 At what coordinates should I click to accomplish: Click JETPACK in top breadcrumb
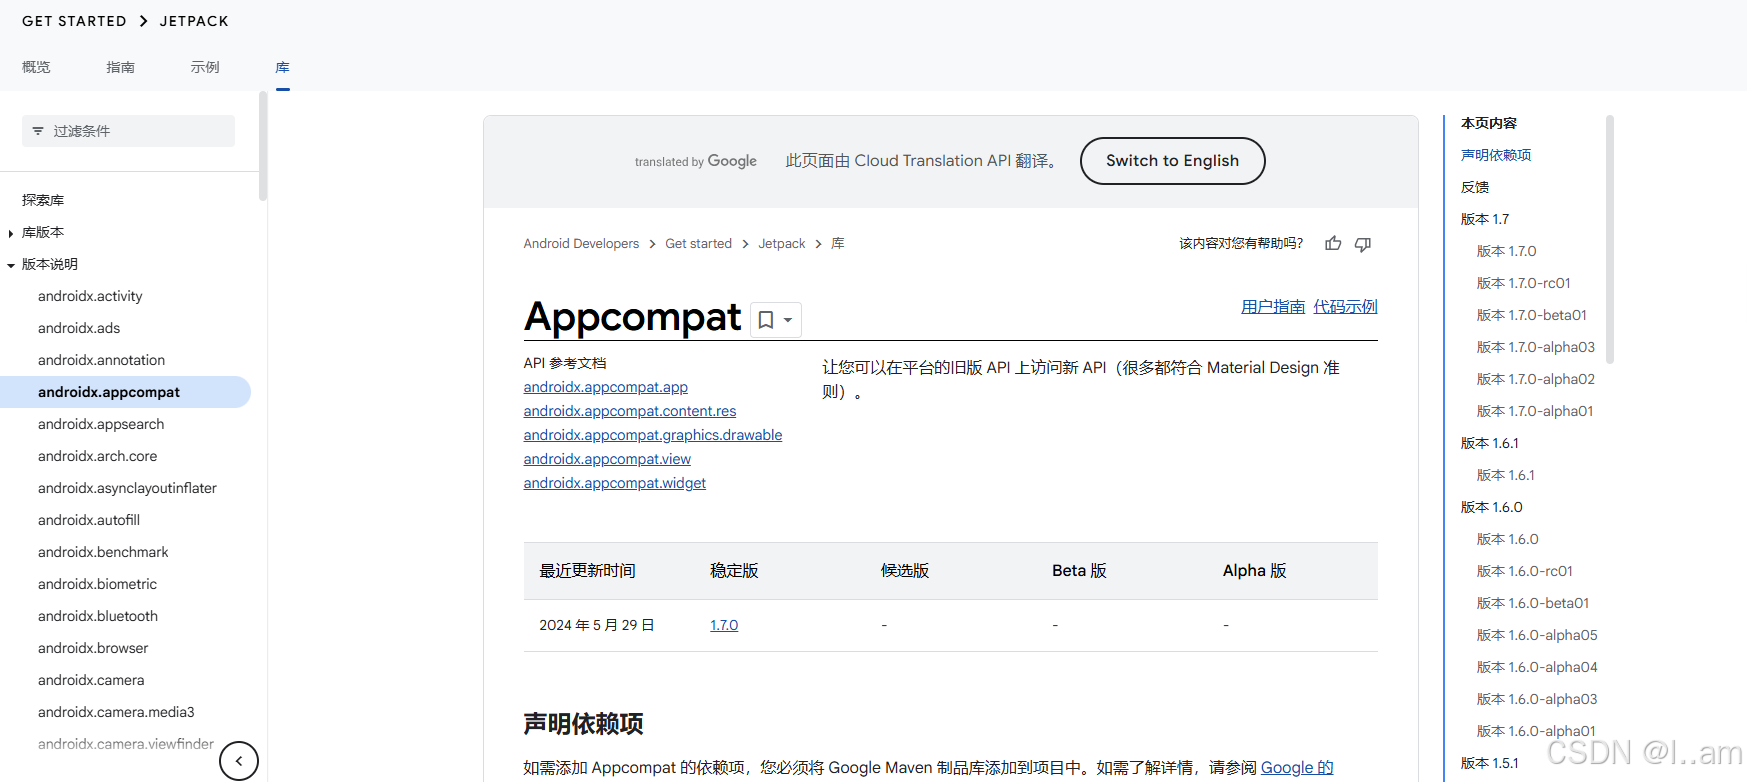tap(194, 21)
